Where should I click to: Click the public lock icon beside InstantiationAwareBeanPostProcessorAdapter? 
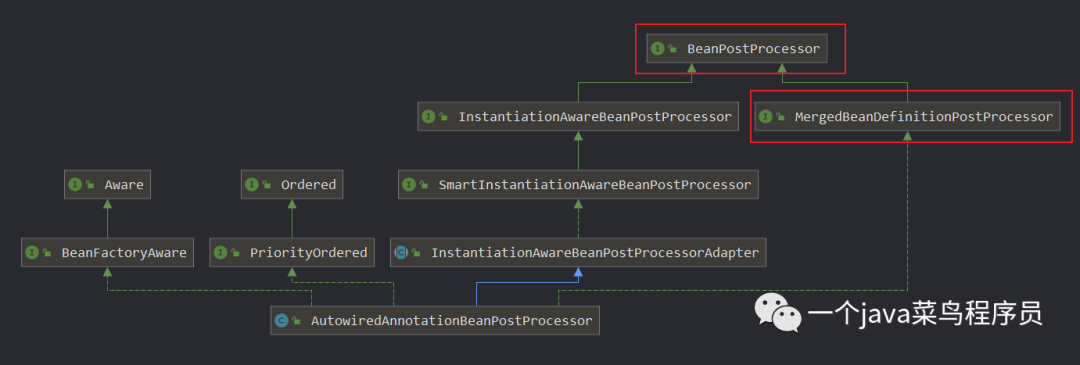tap(416, 253)
